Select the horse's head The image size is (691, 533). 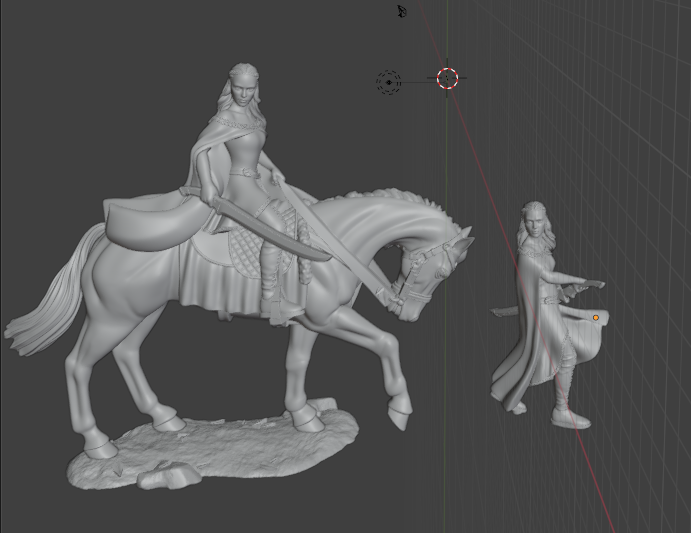(x=430, y=273)
